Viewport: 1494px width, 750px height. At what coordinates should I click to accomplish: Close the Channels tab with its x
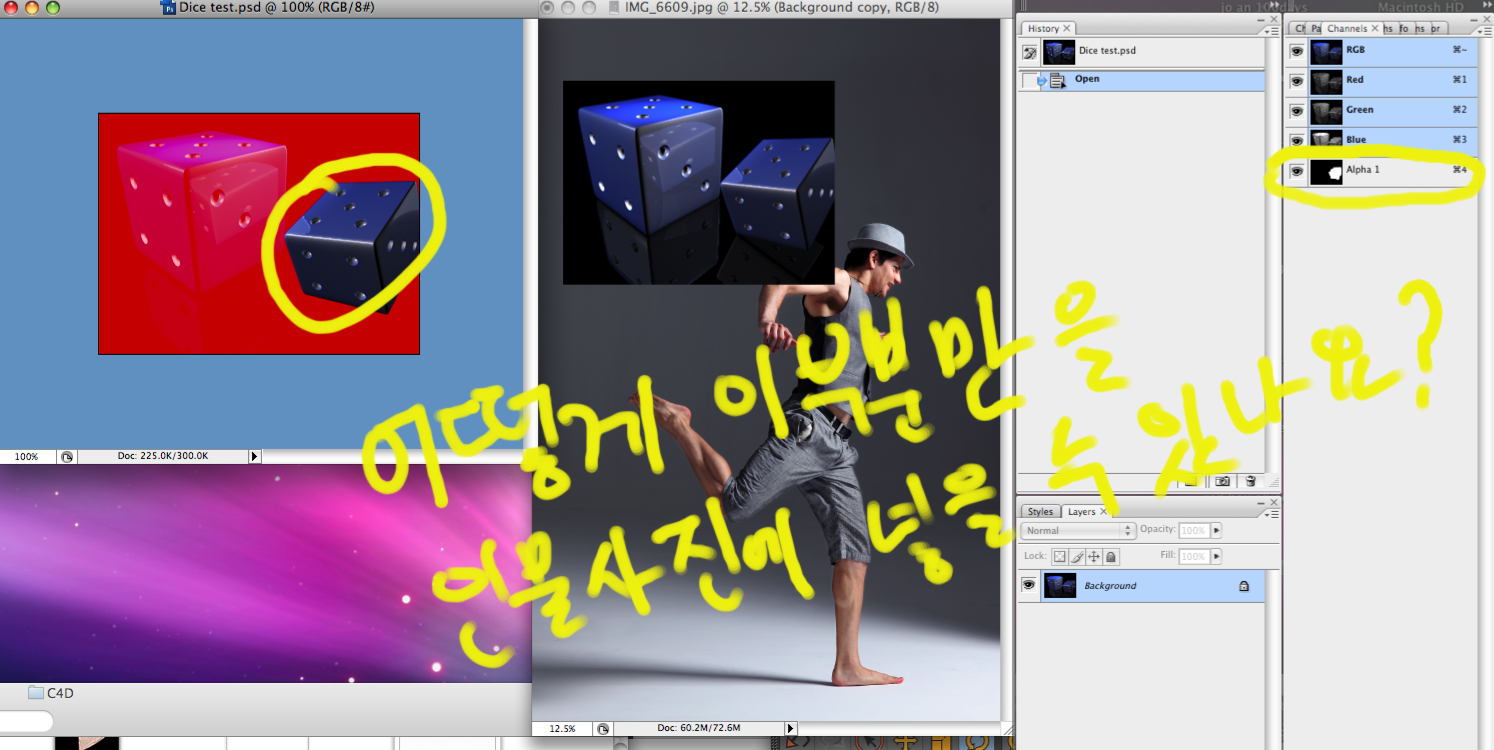1376,29
